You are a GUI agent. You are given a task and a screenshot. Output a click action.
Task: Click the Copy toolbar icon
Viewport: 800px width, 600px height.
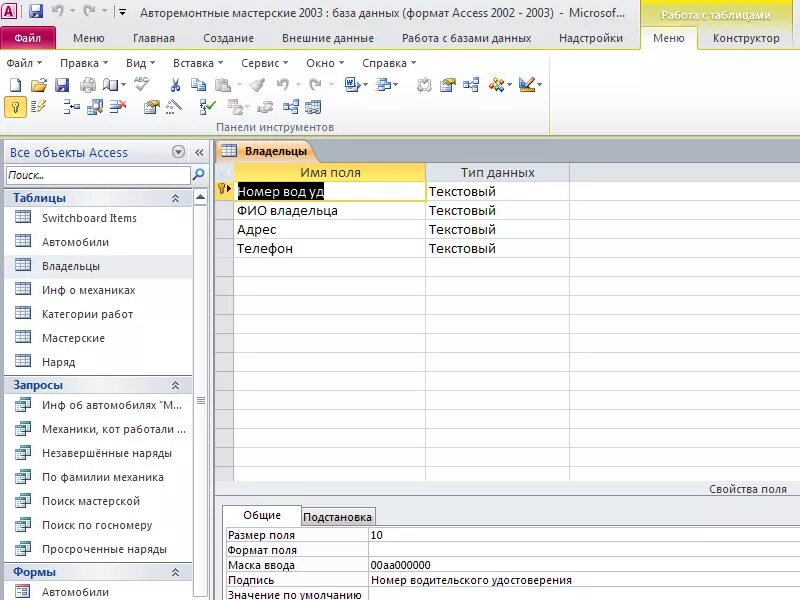(x=198, y=85)
